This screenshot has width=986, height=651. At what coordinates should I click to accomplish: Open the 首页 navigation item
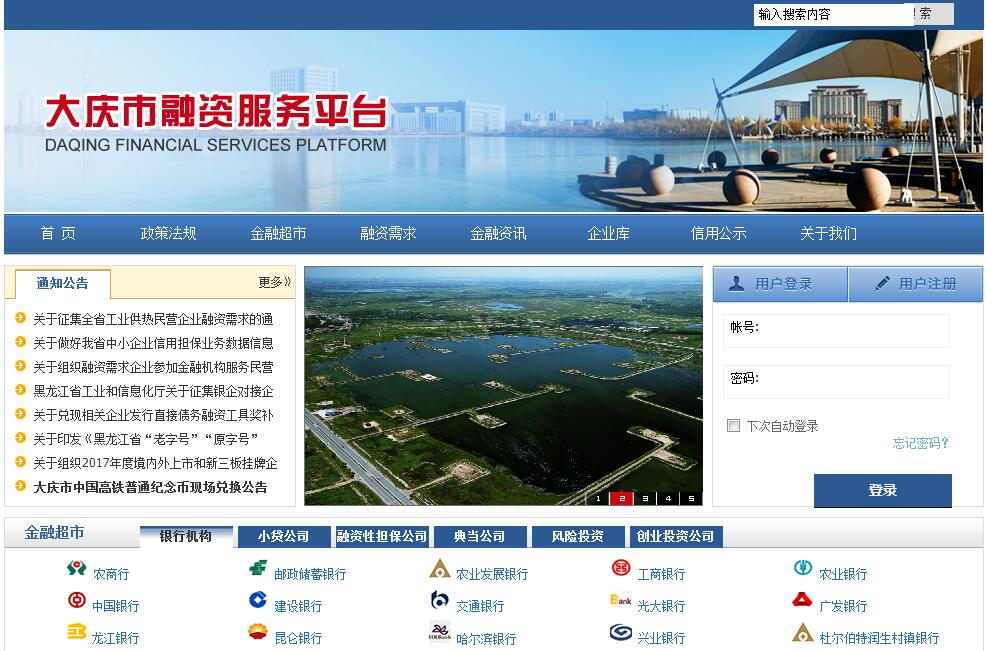click(58, 233)
